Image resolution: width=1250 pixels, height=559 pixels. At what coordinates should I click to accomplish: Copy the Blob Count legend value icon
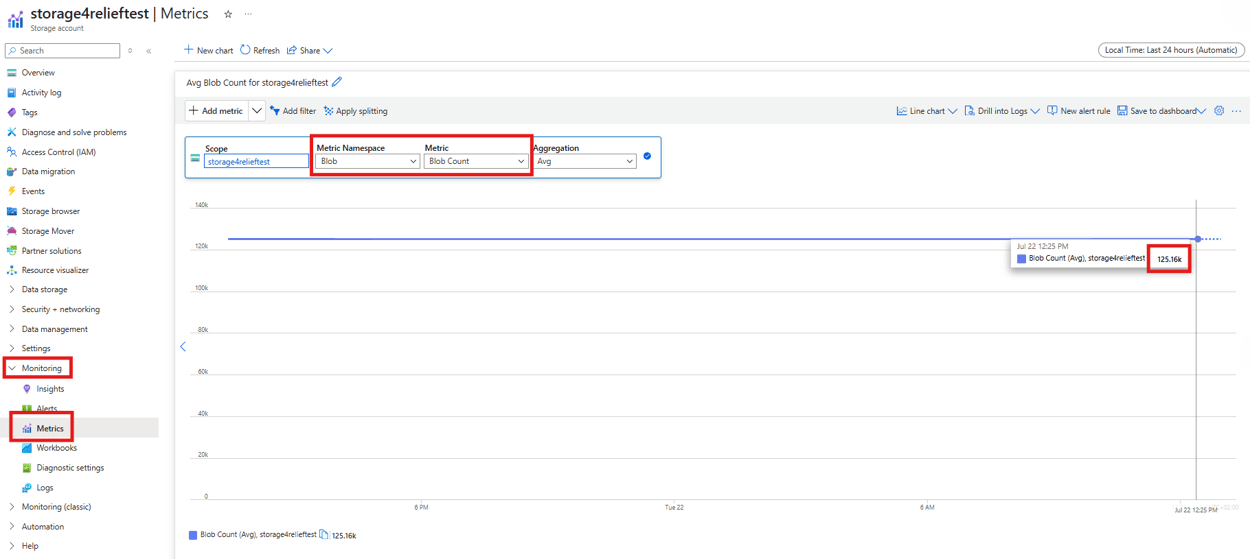324,535
